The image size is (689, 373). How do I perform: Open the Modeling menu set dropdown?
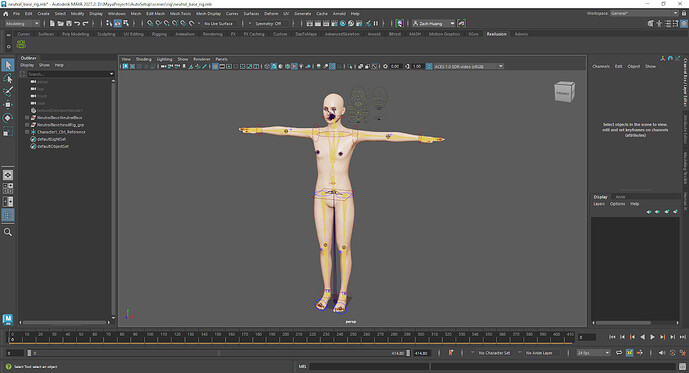(22, 23)
